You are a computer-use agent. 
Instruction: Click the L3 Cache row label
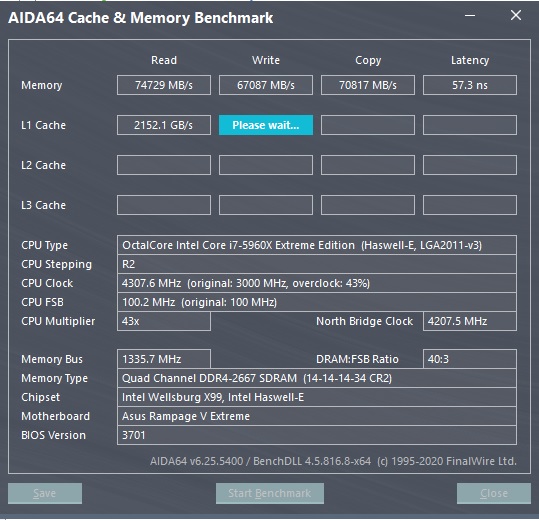(x=43, y=205)
